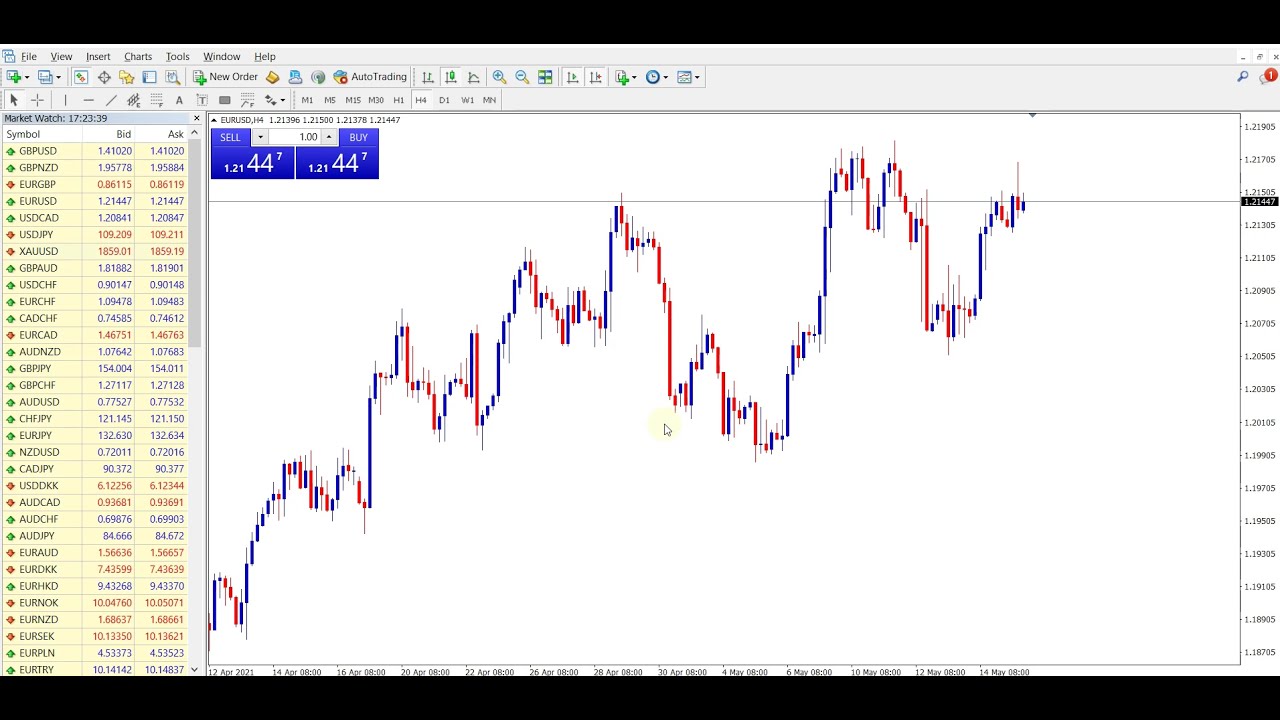The image size is (1280, 720).
Task: Switch chart to Bar Chart style
Action: click(x=428, y=77)
